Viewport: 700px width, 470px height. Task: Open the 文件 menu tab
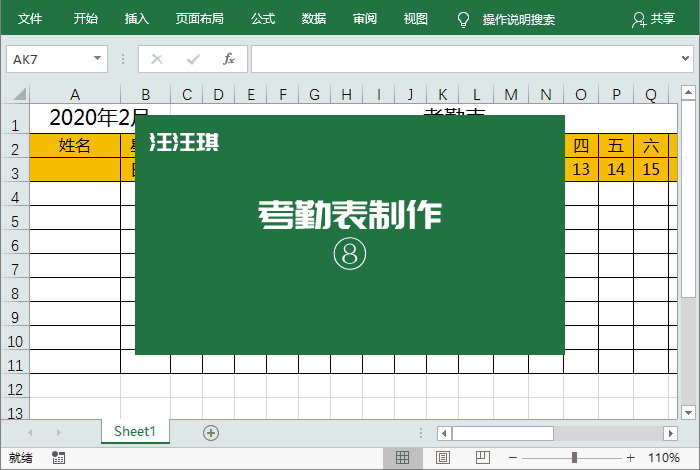pos(29,19)
